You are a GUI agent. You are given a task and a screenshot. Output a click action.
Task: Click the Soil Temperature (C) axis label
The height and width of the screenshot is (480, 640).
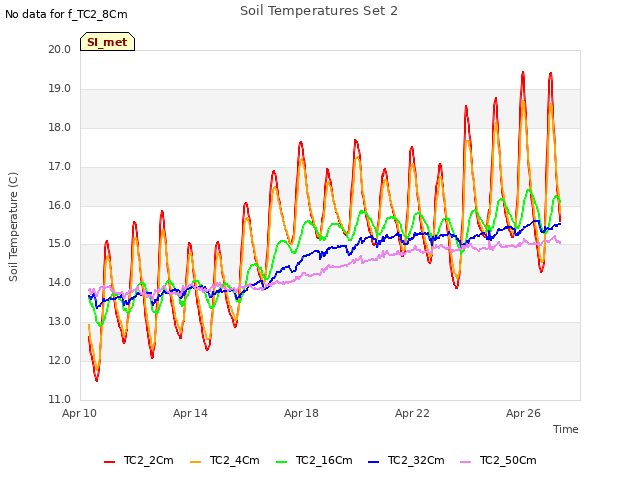click(x=13, y=227)
